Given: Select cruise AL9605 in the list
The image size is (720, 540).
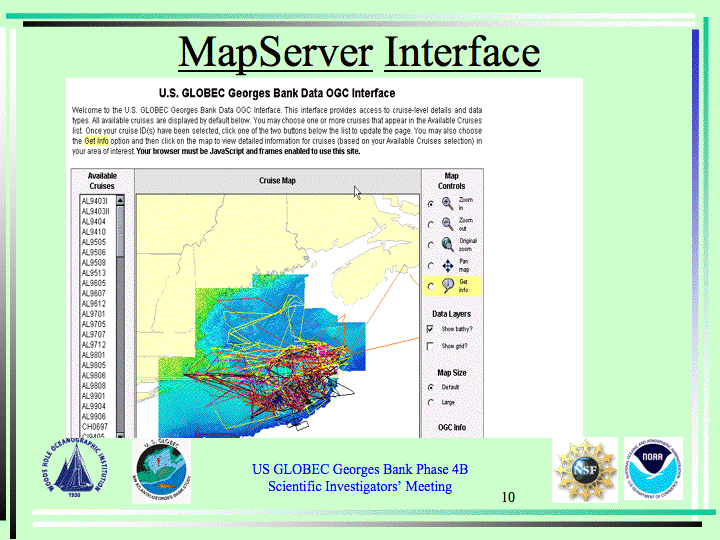Looking at the screenshot, I should tap(94, 283).
